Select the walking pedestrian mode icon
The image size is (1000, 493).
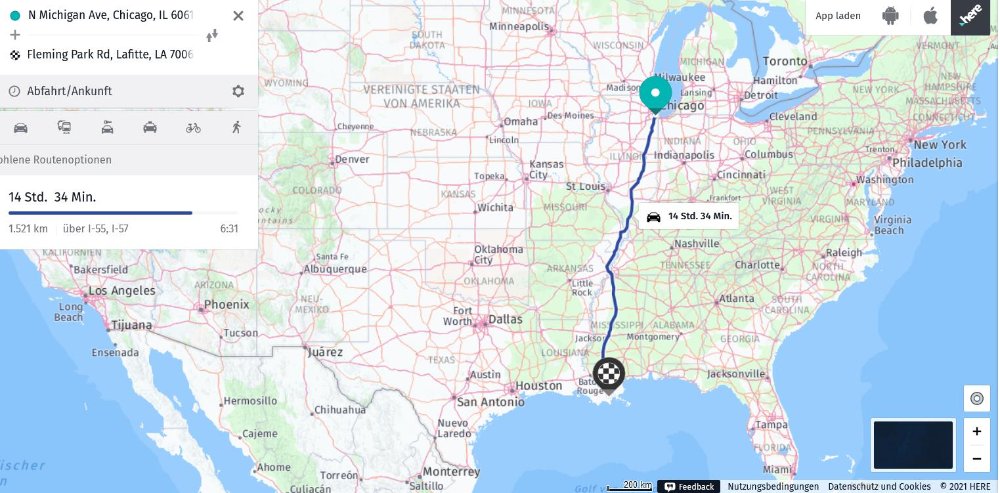[237, 128]
